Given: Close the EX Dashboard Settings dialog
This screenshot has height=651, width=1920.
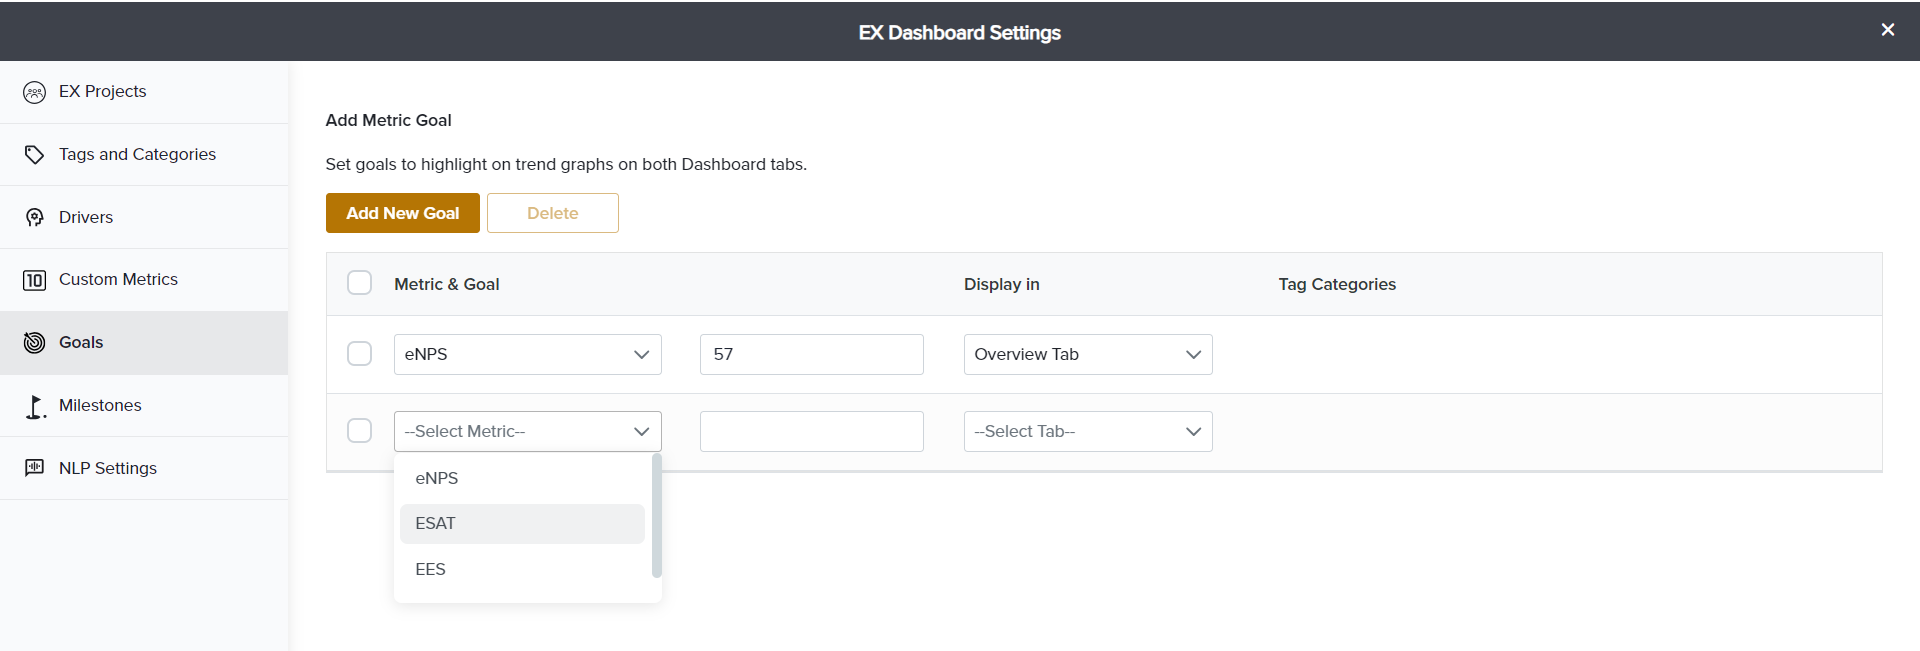Looking at the screenshot, I should point(1887,30).
